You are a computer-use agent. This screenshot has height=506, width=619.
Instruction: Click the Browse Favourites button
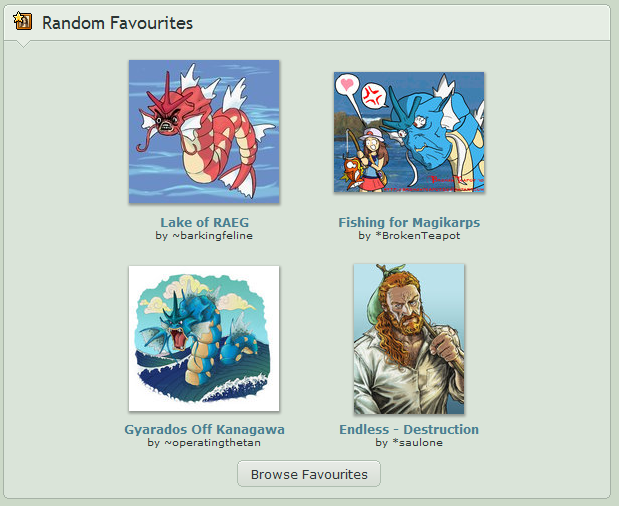(309, 474)
